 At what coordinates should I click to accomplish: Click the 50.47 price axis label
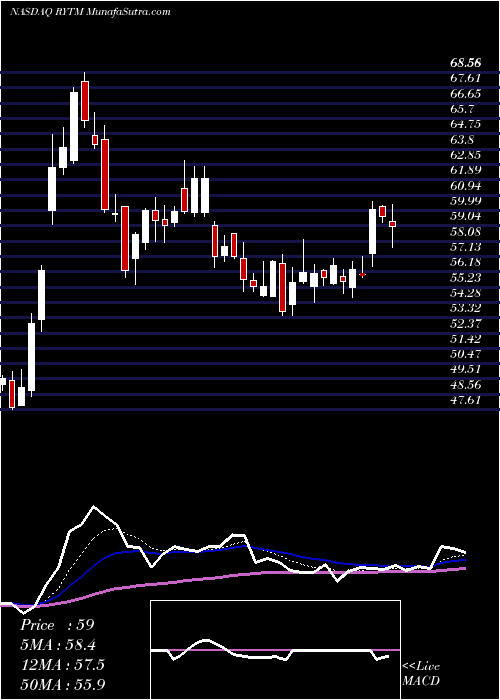[466, 354]
